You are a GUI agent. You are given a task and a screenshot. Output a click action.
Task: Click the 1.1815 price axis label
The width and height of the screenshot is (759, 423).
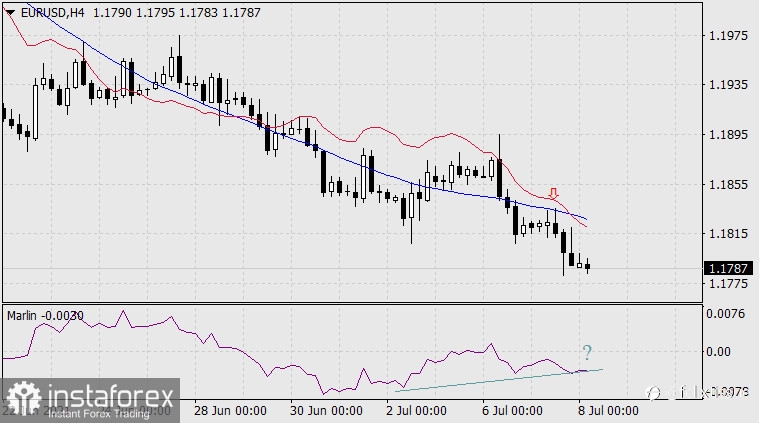(728, 234)
